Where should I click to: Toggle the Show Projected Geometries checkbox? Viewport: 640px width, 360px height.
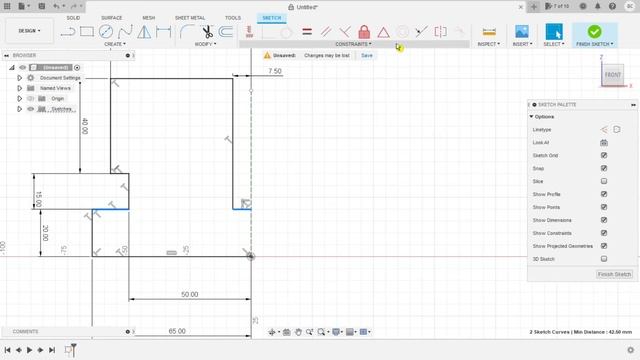point(604,246)
